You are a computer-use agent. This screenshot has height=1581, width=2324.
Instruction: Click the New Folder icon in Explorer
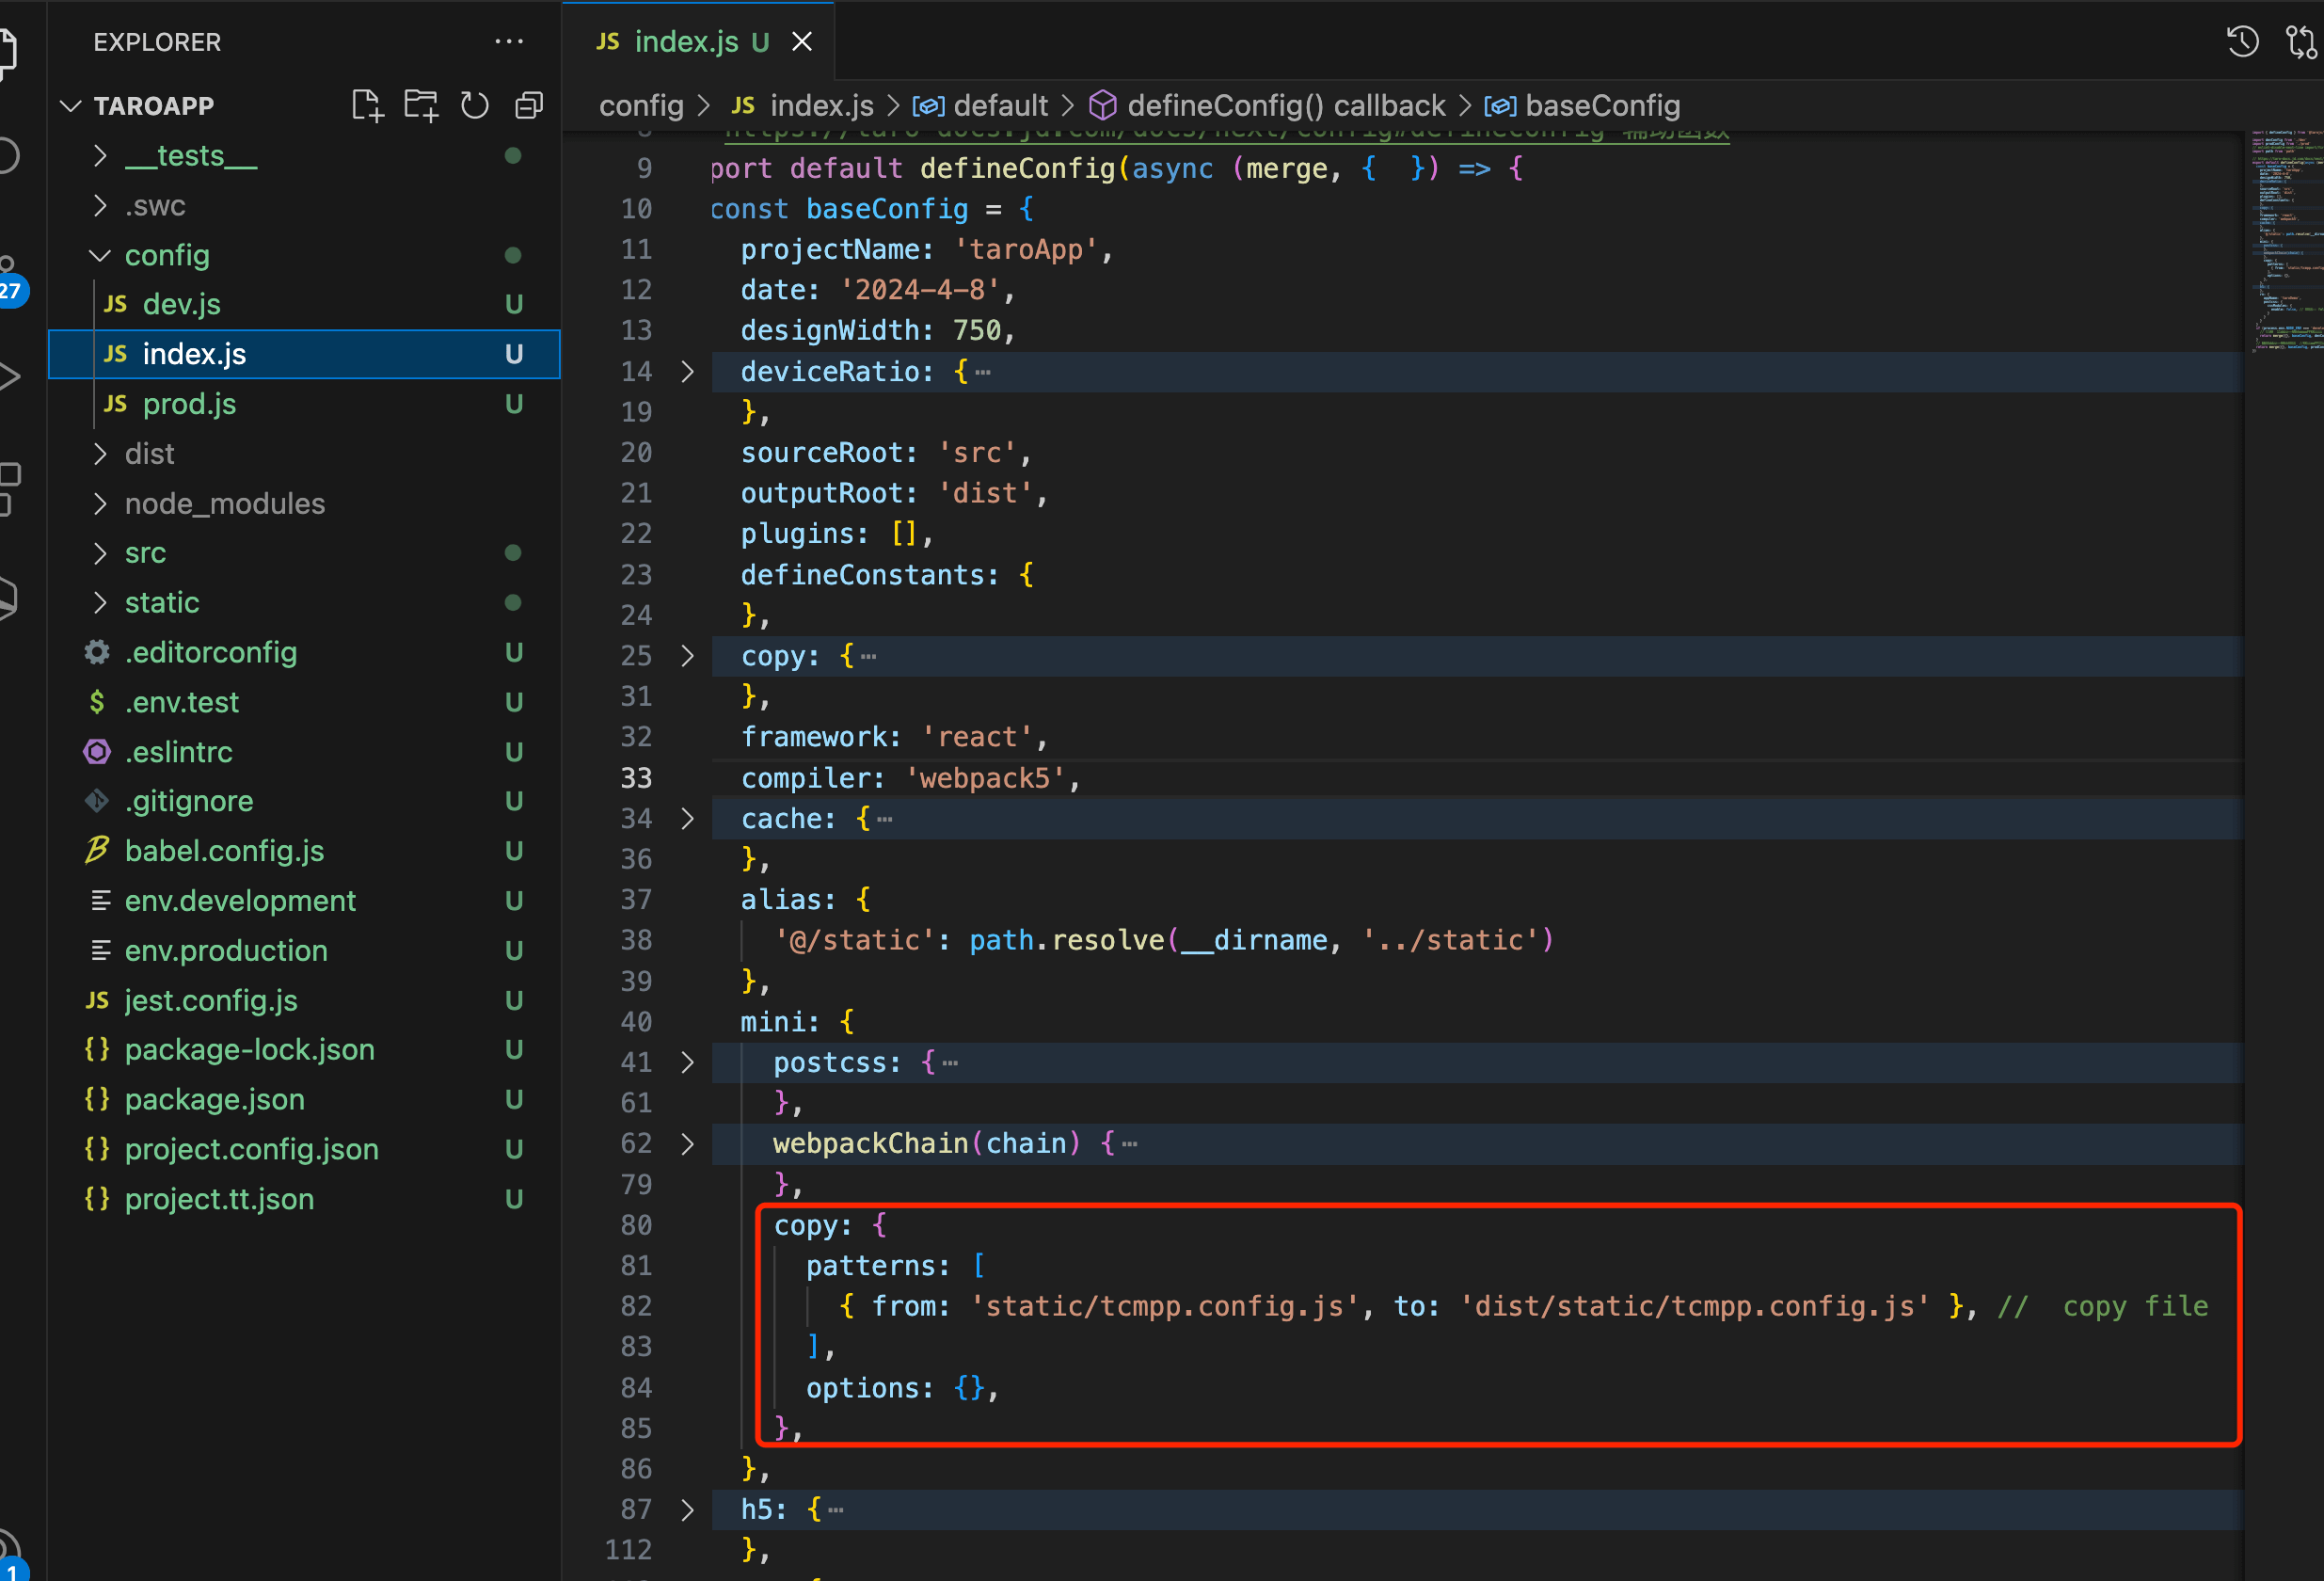pyautogui.click(x=421, y=105)
